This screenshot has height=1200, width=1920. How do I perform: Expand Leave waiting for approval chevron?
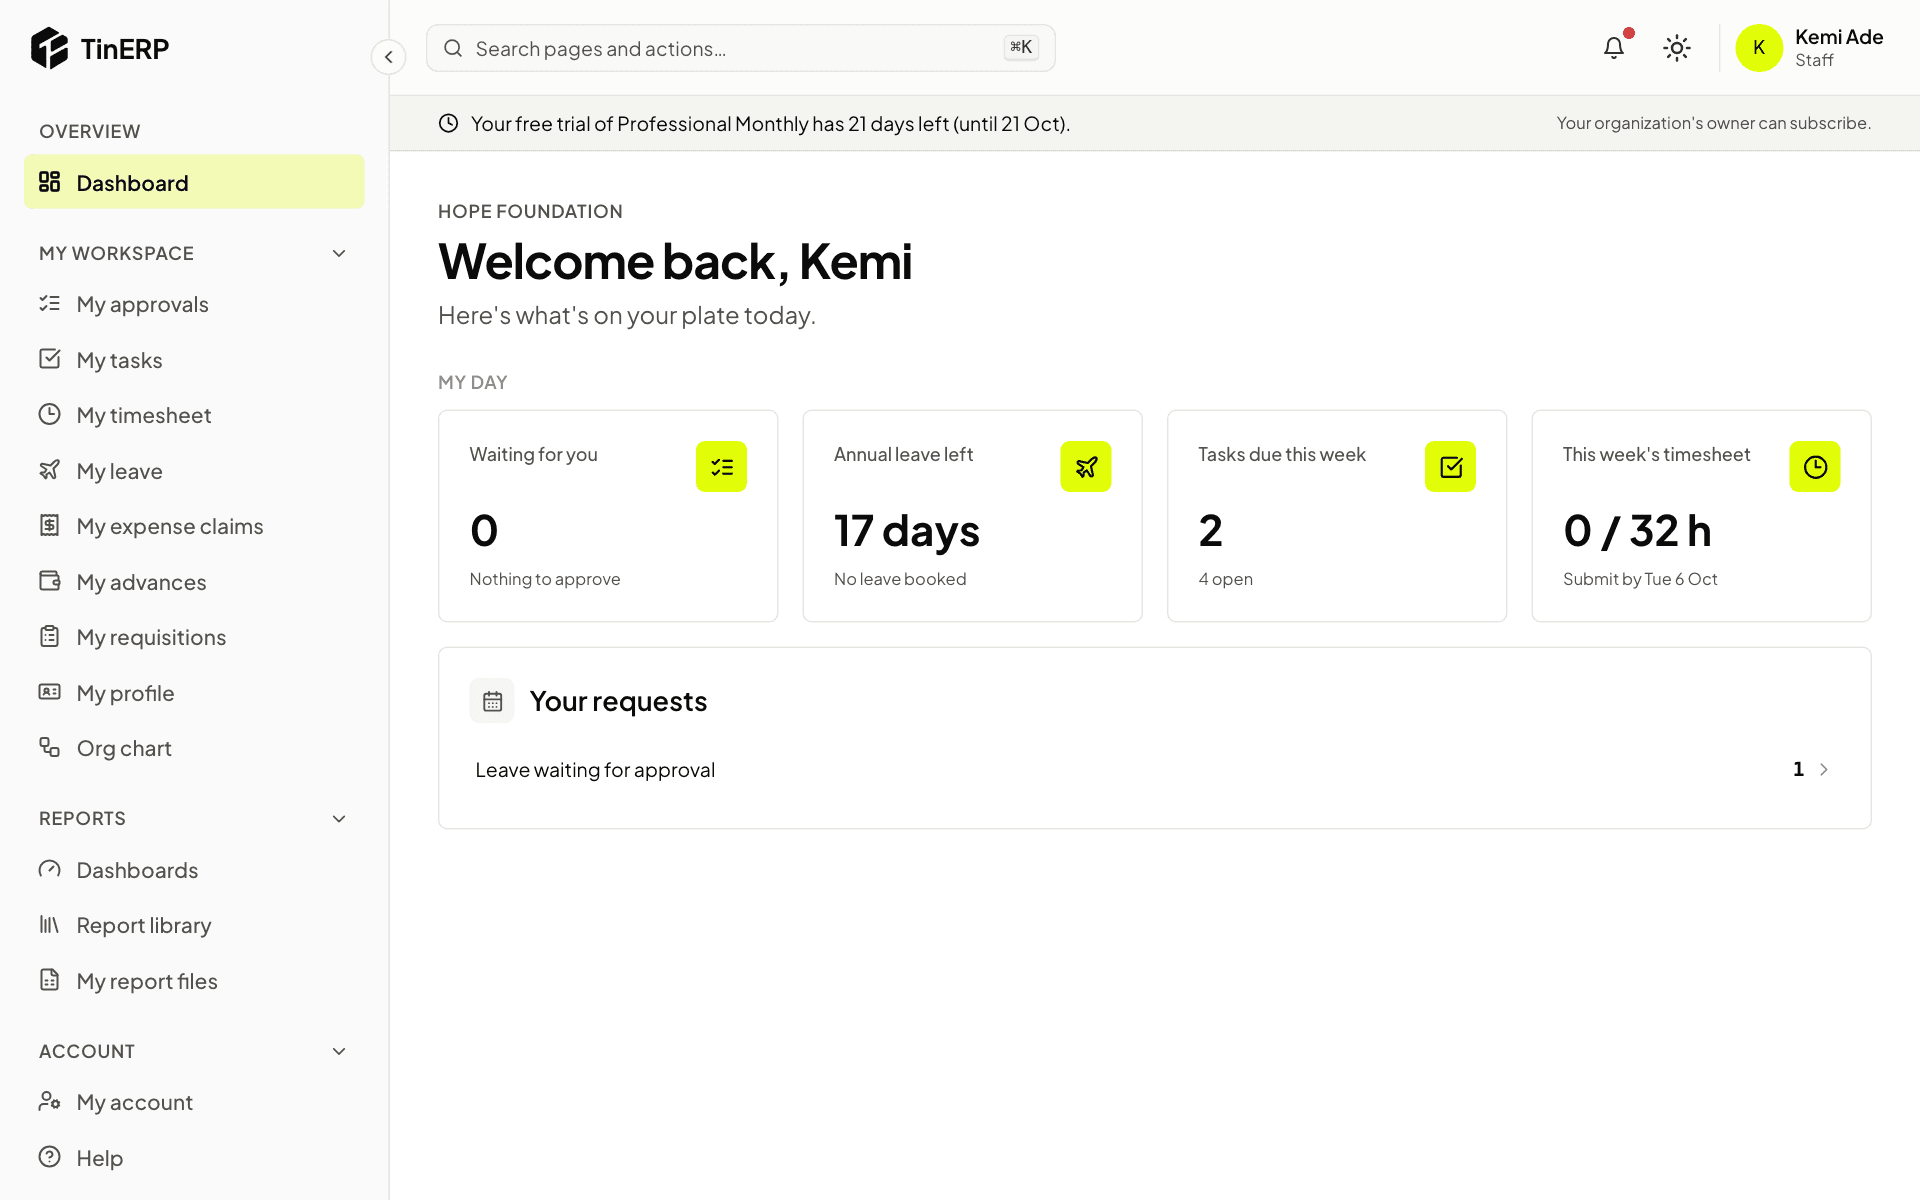coord(1824,769)
